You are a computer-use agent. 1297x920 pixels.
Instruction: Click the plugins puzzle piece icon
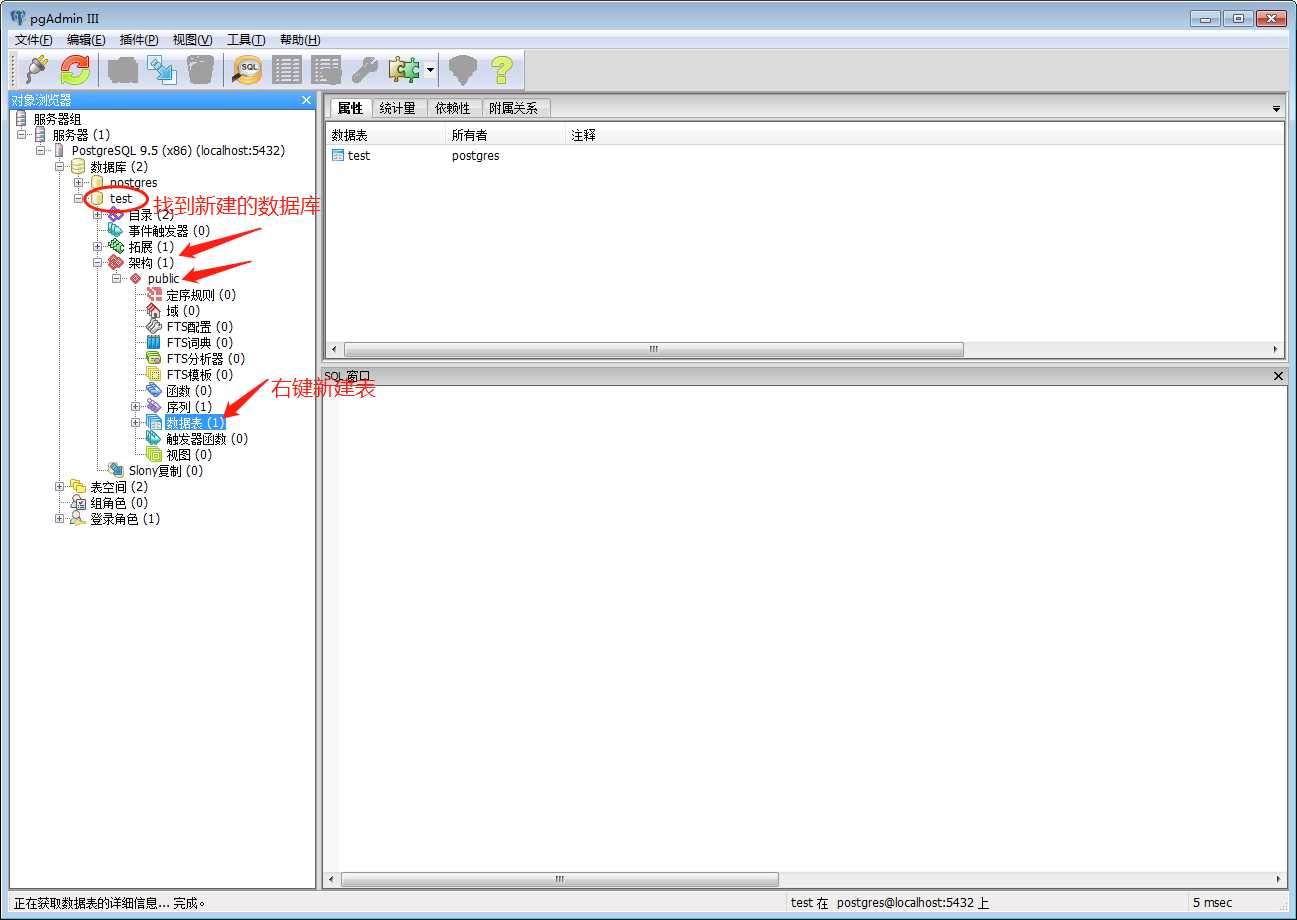(x=404, y=69)
